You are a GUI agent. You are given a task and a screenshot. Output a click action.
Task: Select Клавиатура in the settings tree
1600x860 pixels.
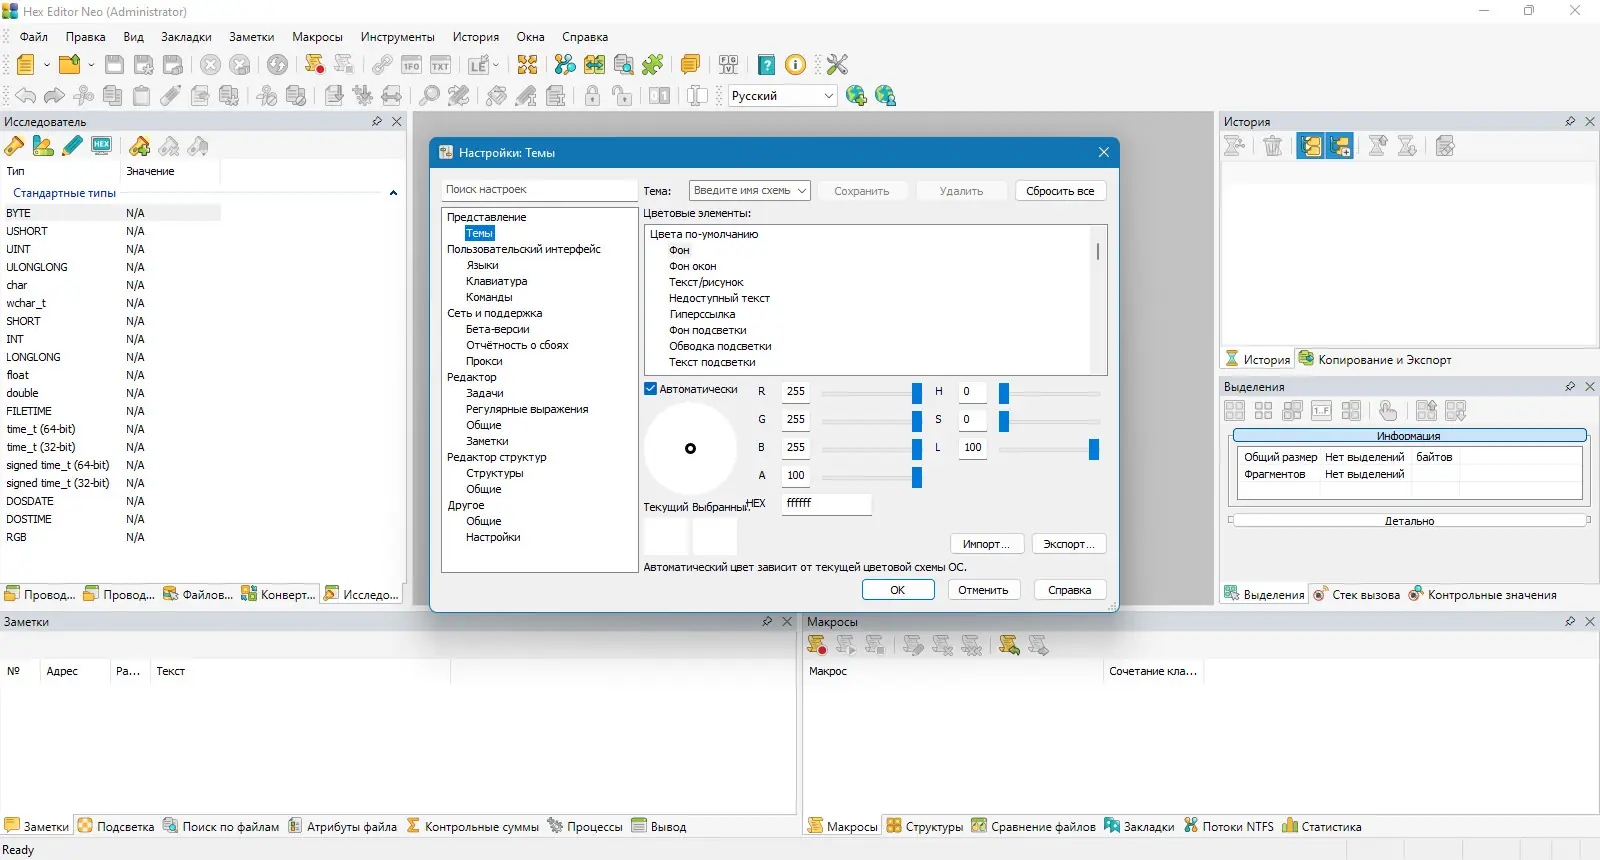point(497,281)
